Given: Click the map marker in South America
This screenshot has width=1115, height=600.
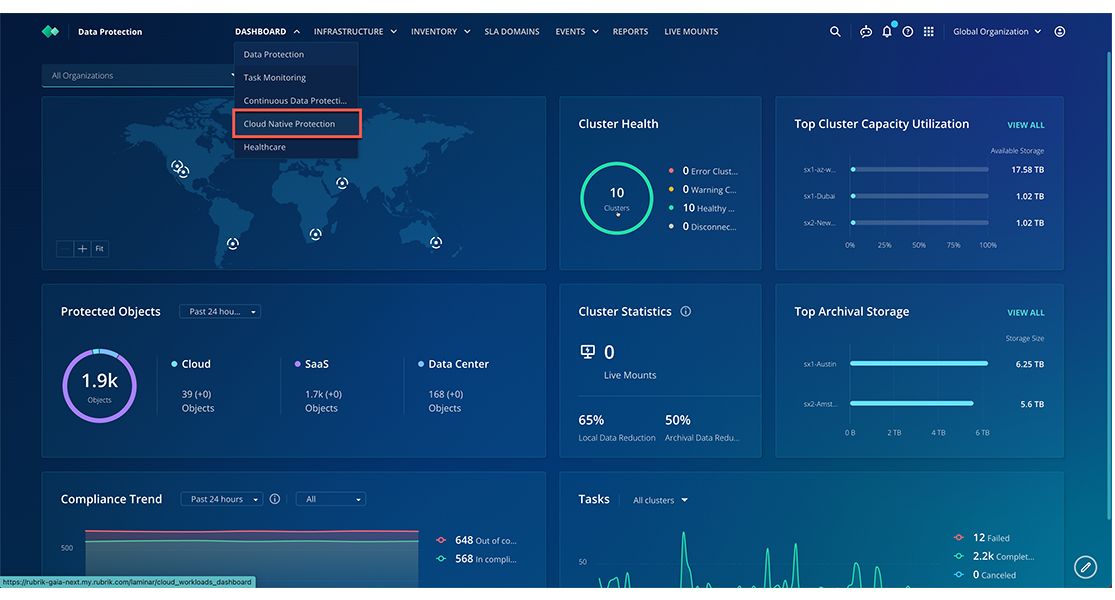Looking at the screenshot, I should [233, 243].
